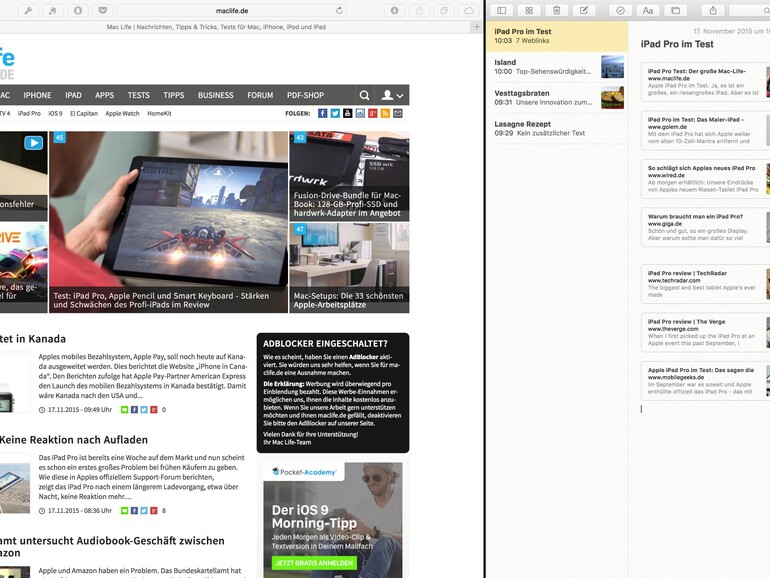Expand the user account dropdown on Mac Life
This screenshot has height=578, width=770.
pyautogui.click(x=392, y=95)
